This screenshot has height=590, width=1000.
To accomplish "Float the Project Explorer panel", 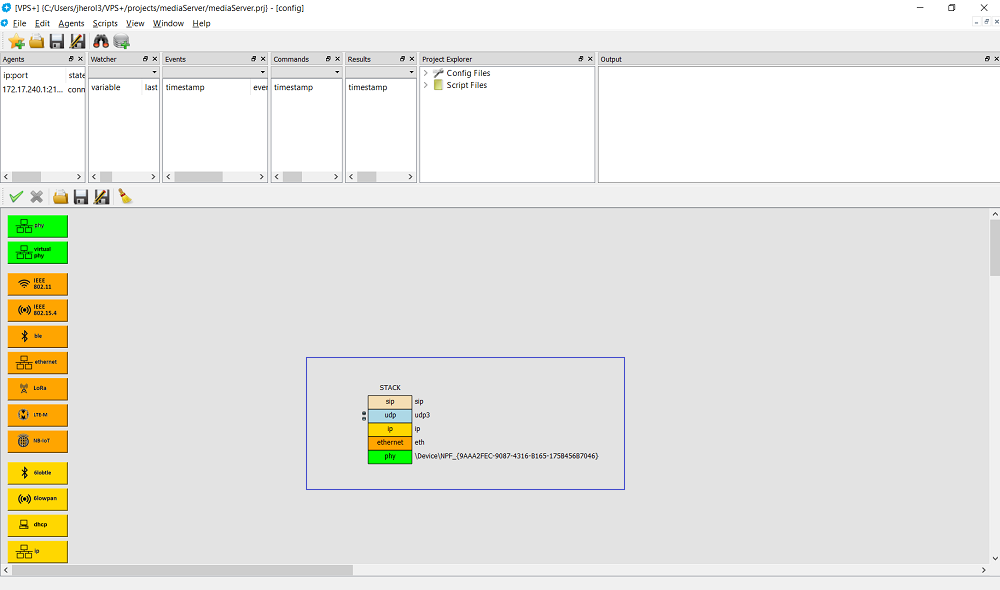I will (x=580, y=59).
